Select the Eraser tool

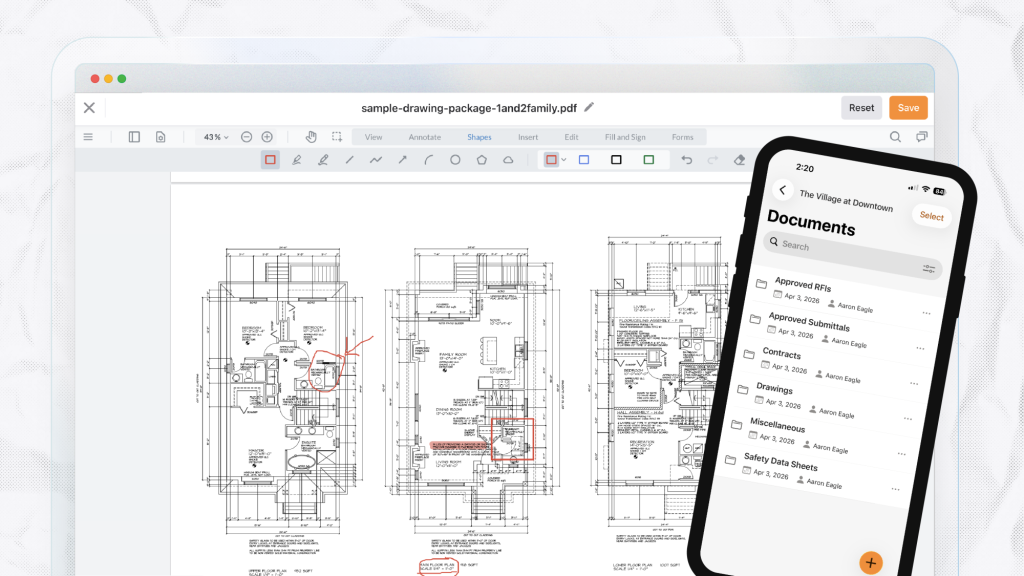click(739, 160)
